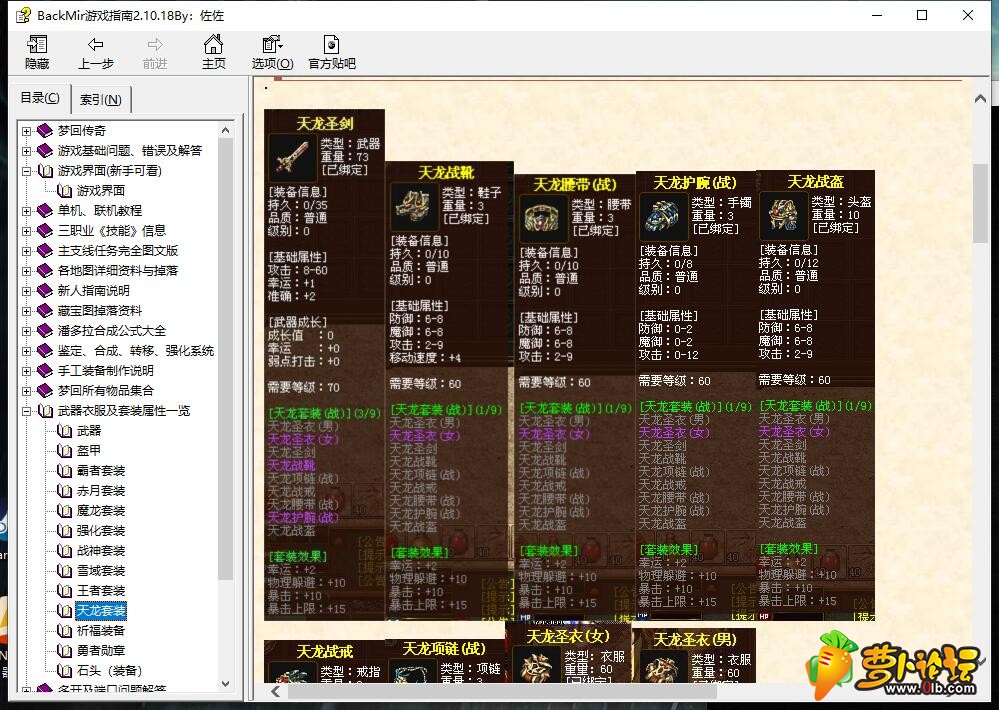Expand the 主支线任务完全图文版 node
Viewport: 999px width, 710px height.
click(x=26, y=250)
